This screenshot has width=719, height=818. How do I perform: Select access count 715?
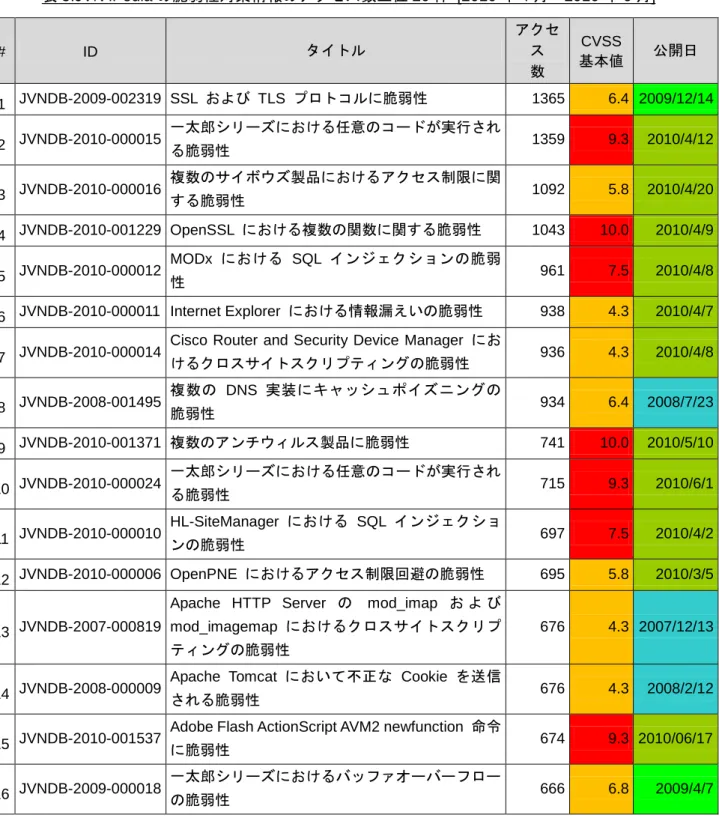537,484
